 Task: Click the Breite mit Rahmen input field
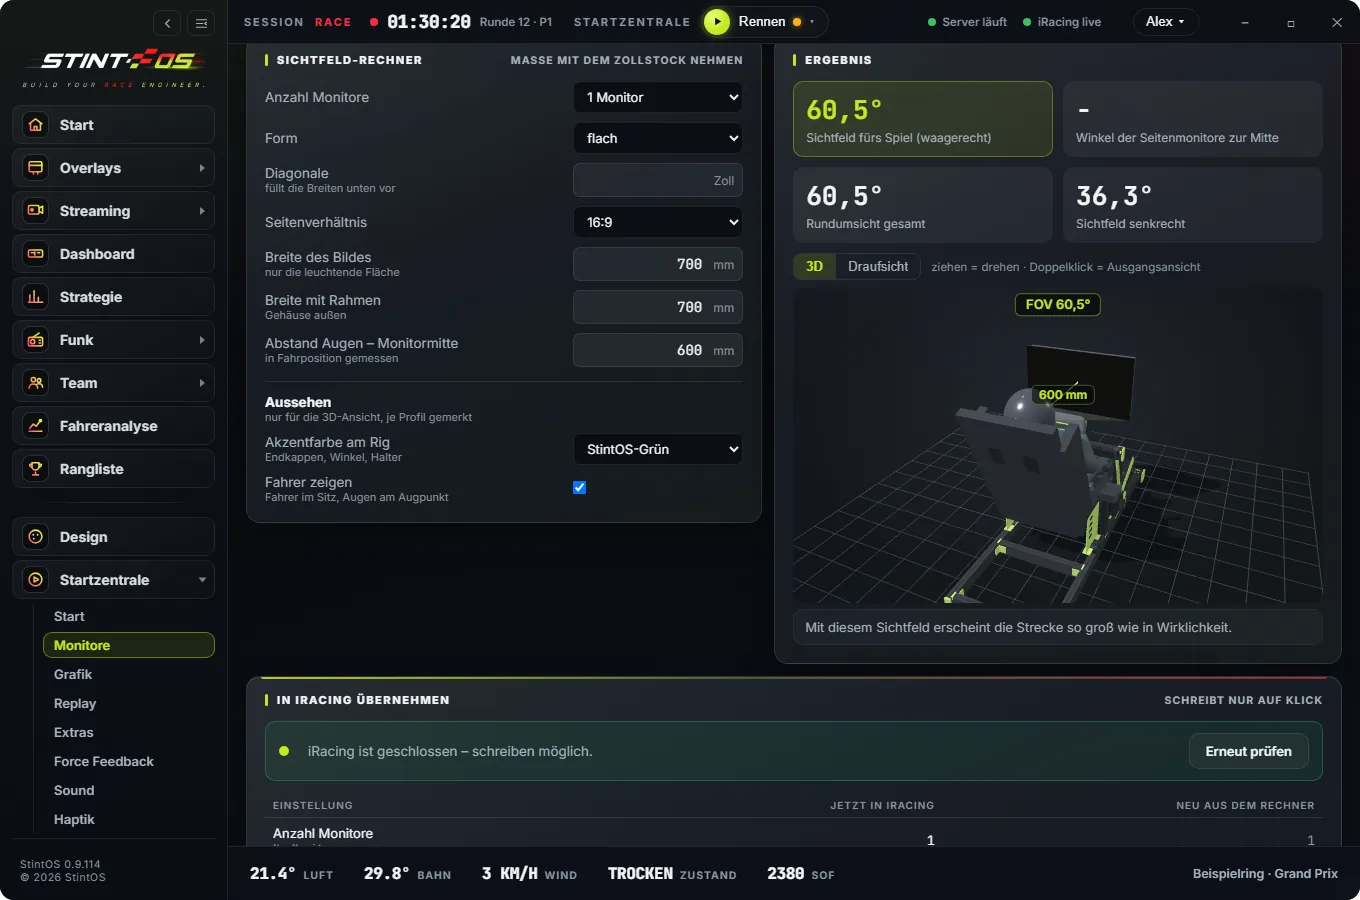click(x=658, y=307)
